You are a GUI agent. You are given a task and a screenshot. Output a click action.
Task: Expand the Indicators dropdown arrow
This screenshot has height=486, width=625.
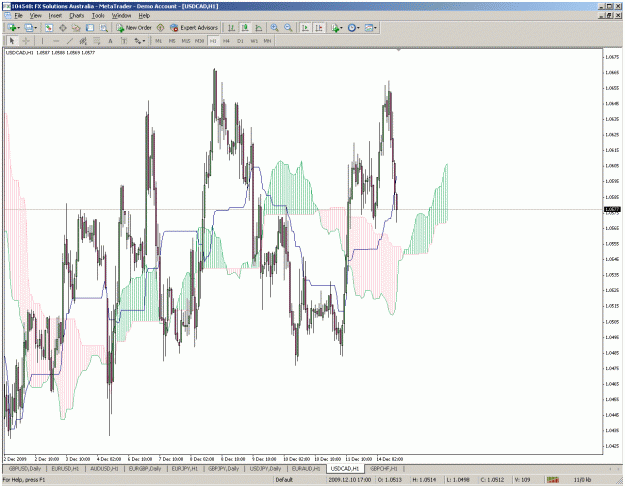342,28
